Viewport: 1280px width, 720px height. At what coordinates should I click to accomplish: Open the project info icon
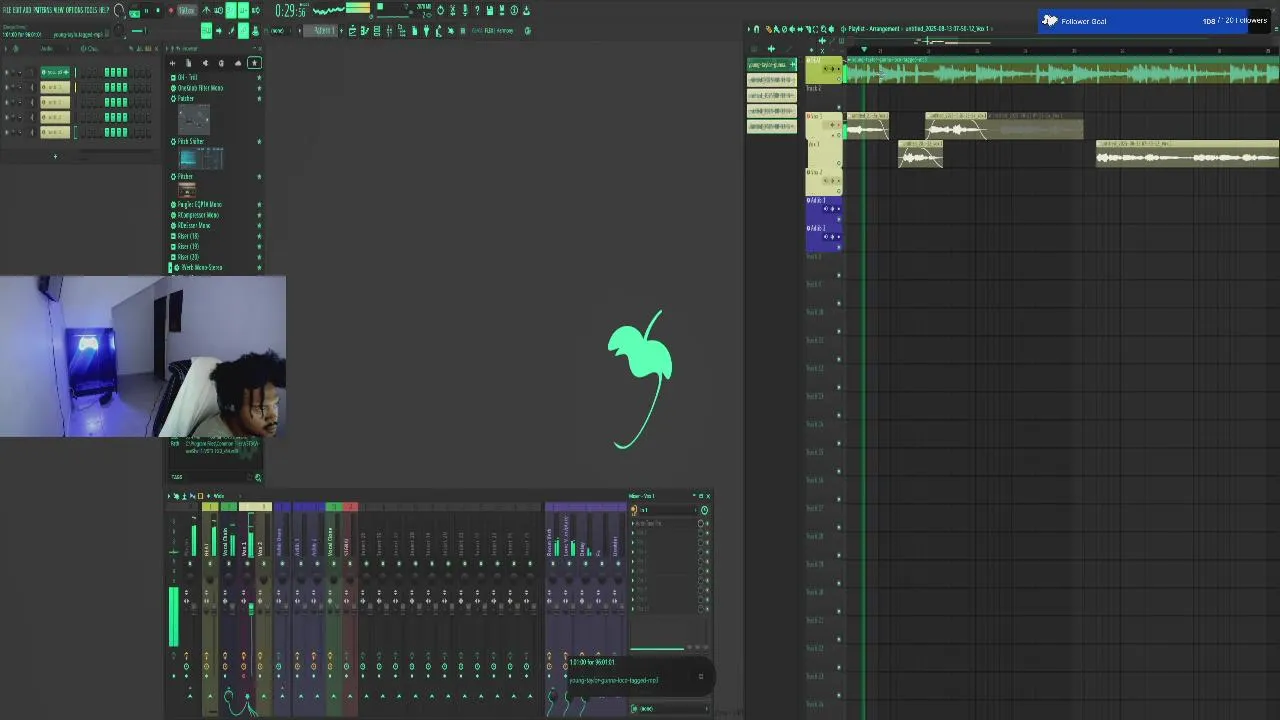514,10
